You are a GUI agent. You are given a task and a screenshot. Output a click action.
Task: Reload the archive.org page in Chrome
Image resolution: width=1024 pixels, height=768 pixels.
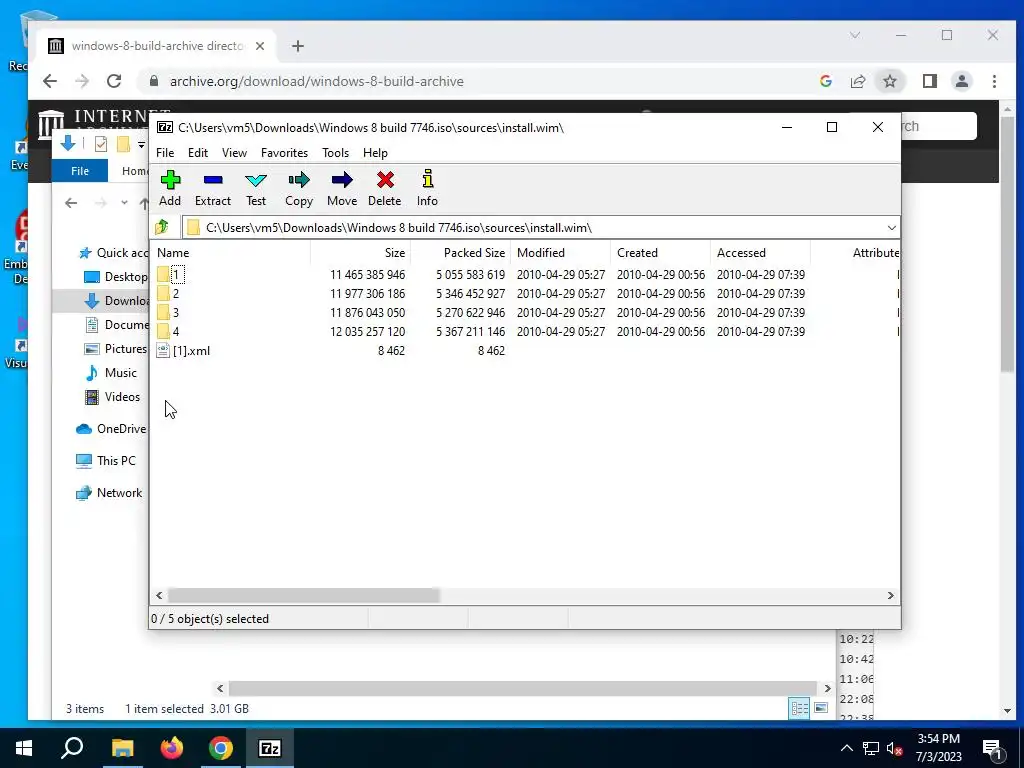pyautogui.click(x=114, y=81)
